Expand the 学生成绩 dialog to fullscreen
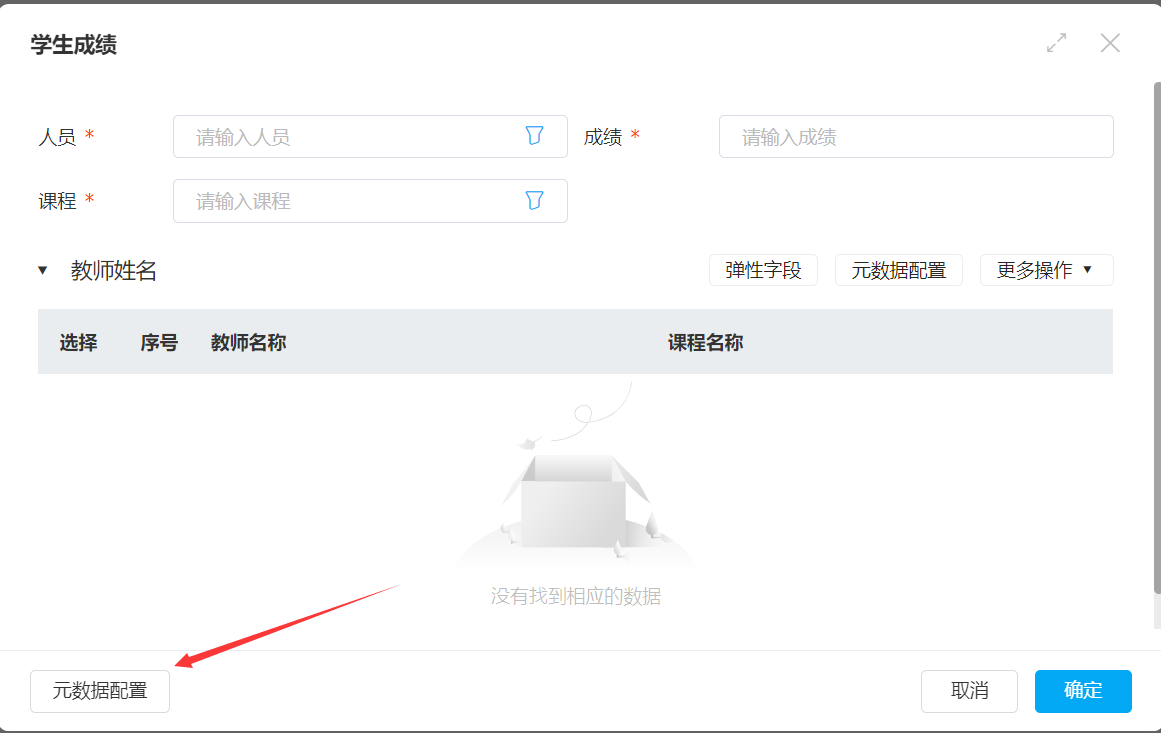This screenshot has width=1161, height=733. tap(1056, 43)
